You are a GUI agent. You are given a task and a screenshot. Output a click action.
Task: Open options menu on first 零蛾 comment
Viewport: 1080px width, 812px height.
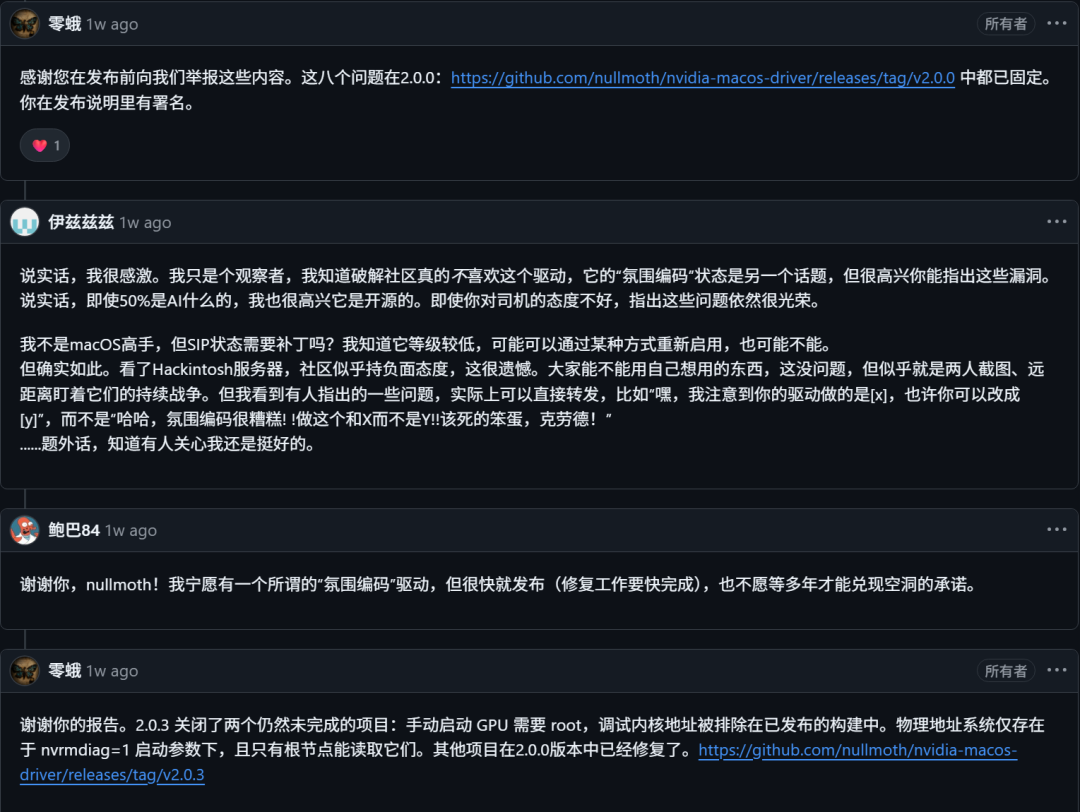1057,23
